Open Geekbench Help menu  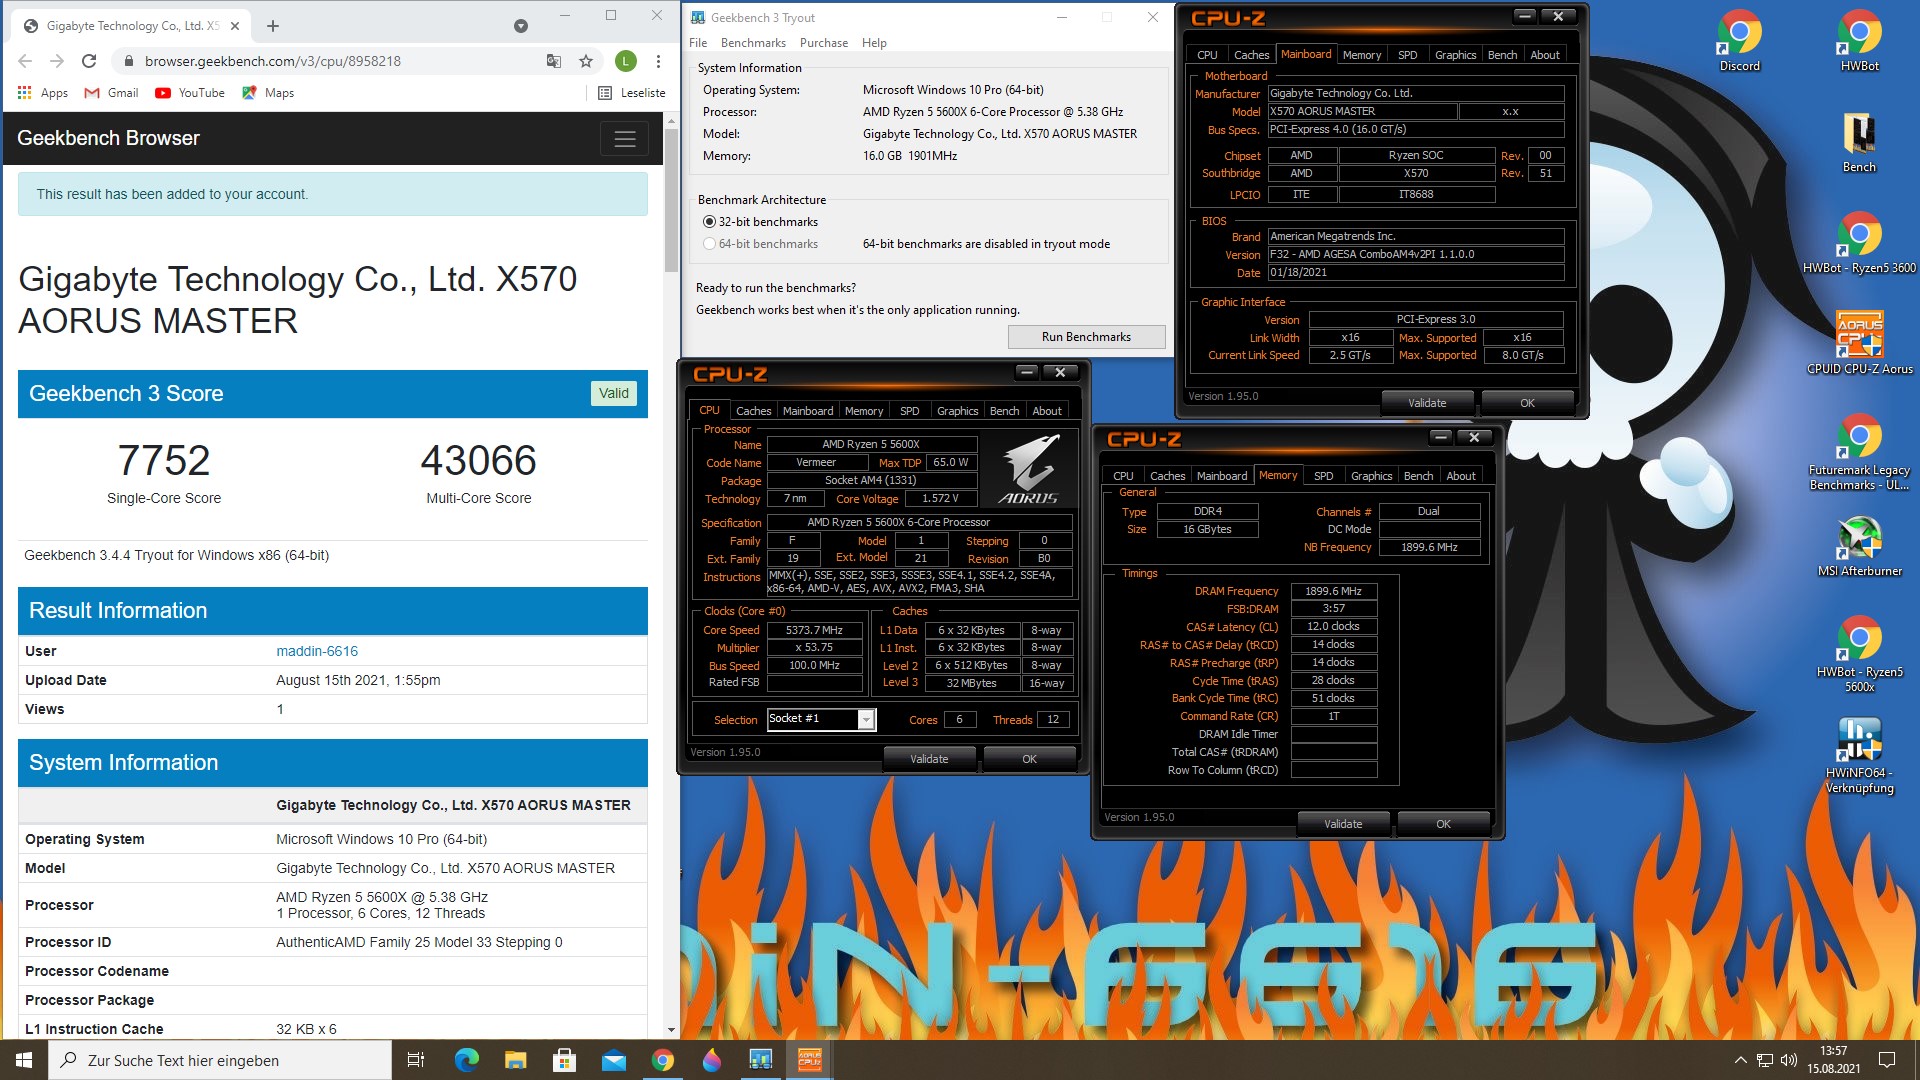pyautogui.click(x=874, y=43)
